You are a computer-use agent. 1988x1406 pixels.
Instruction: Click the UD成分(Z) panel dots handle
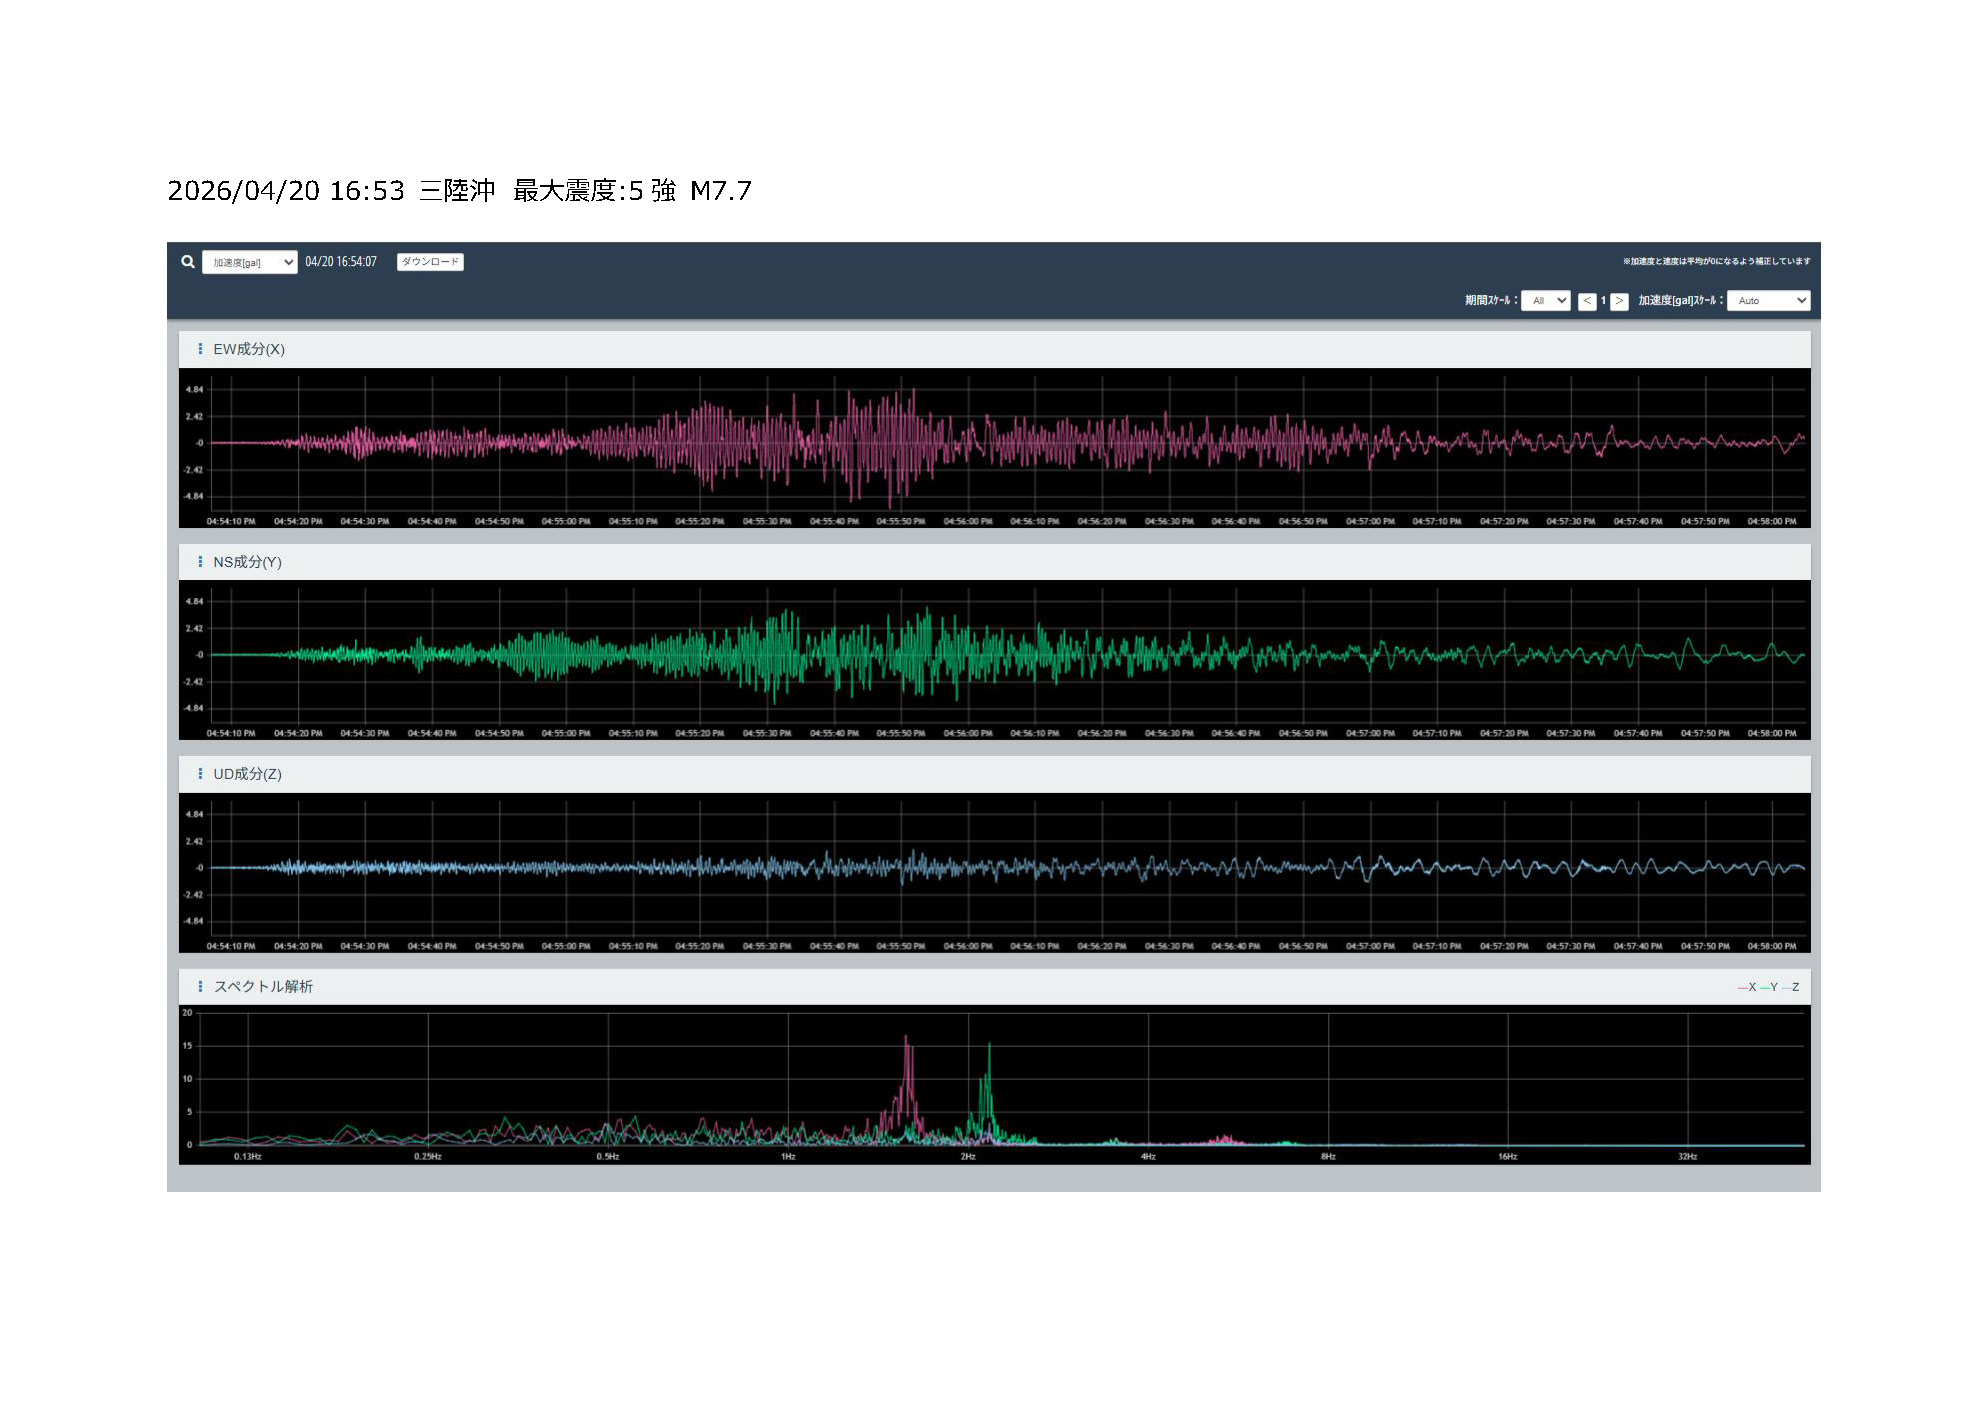200,774
